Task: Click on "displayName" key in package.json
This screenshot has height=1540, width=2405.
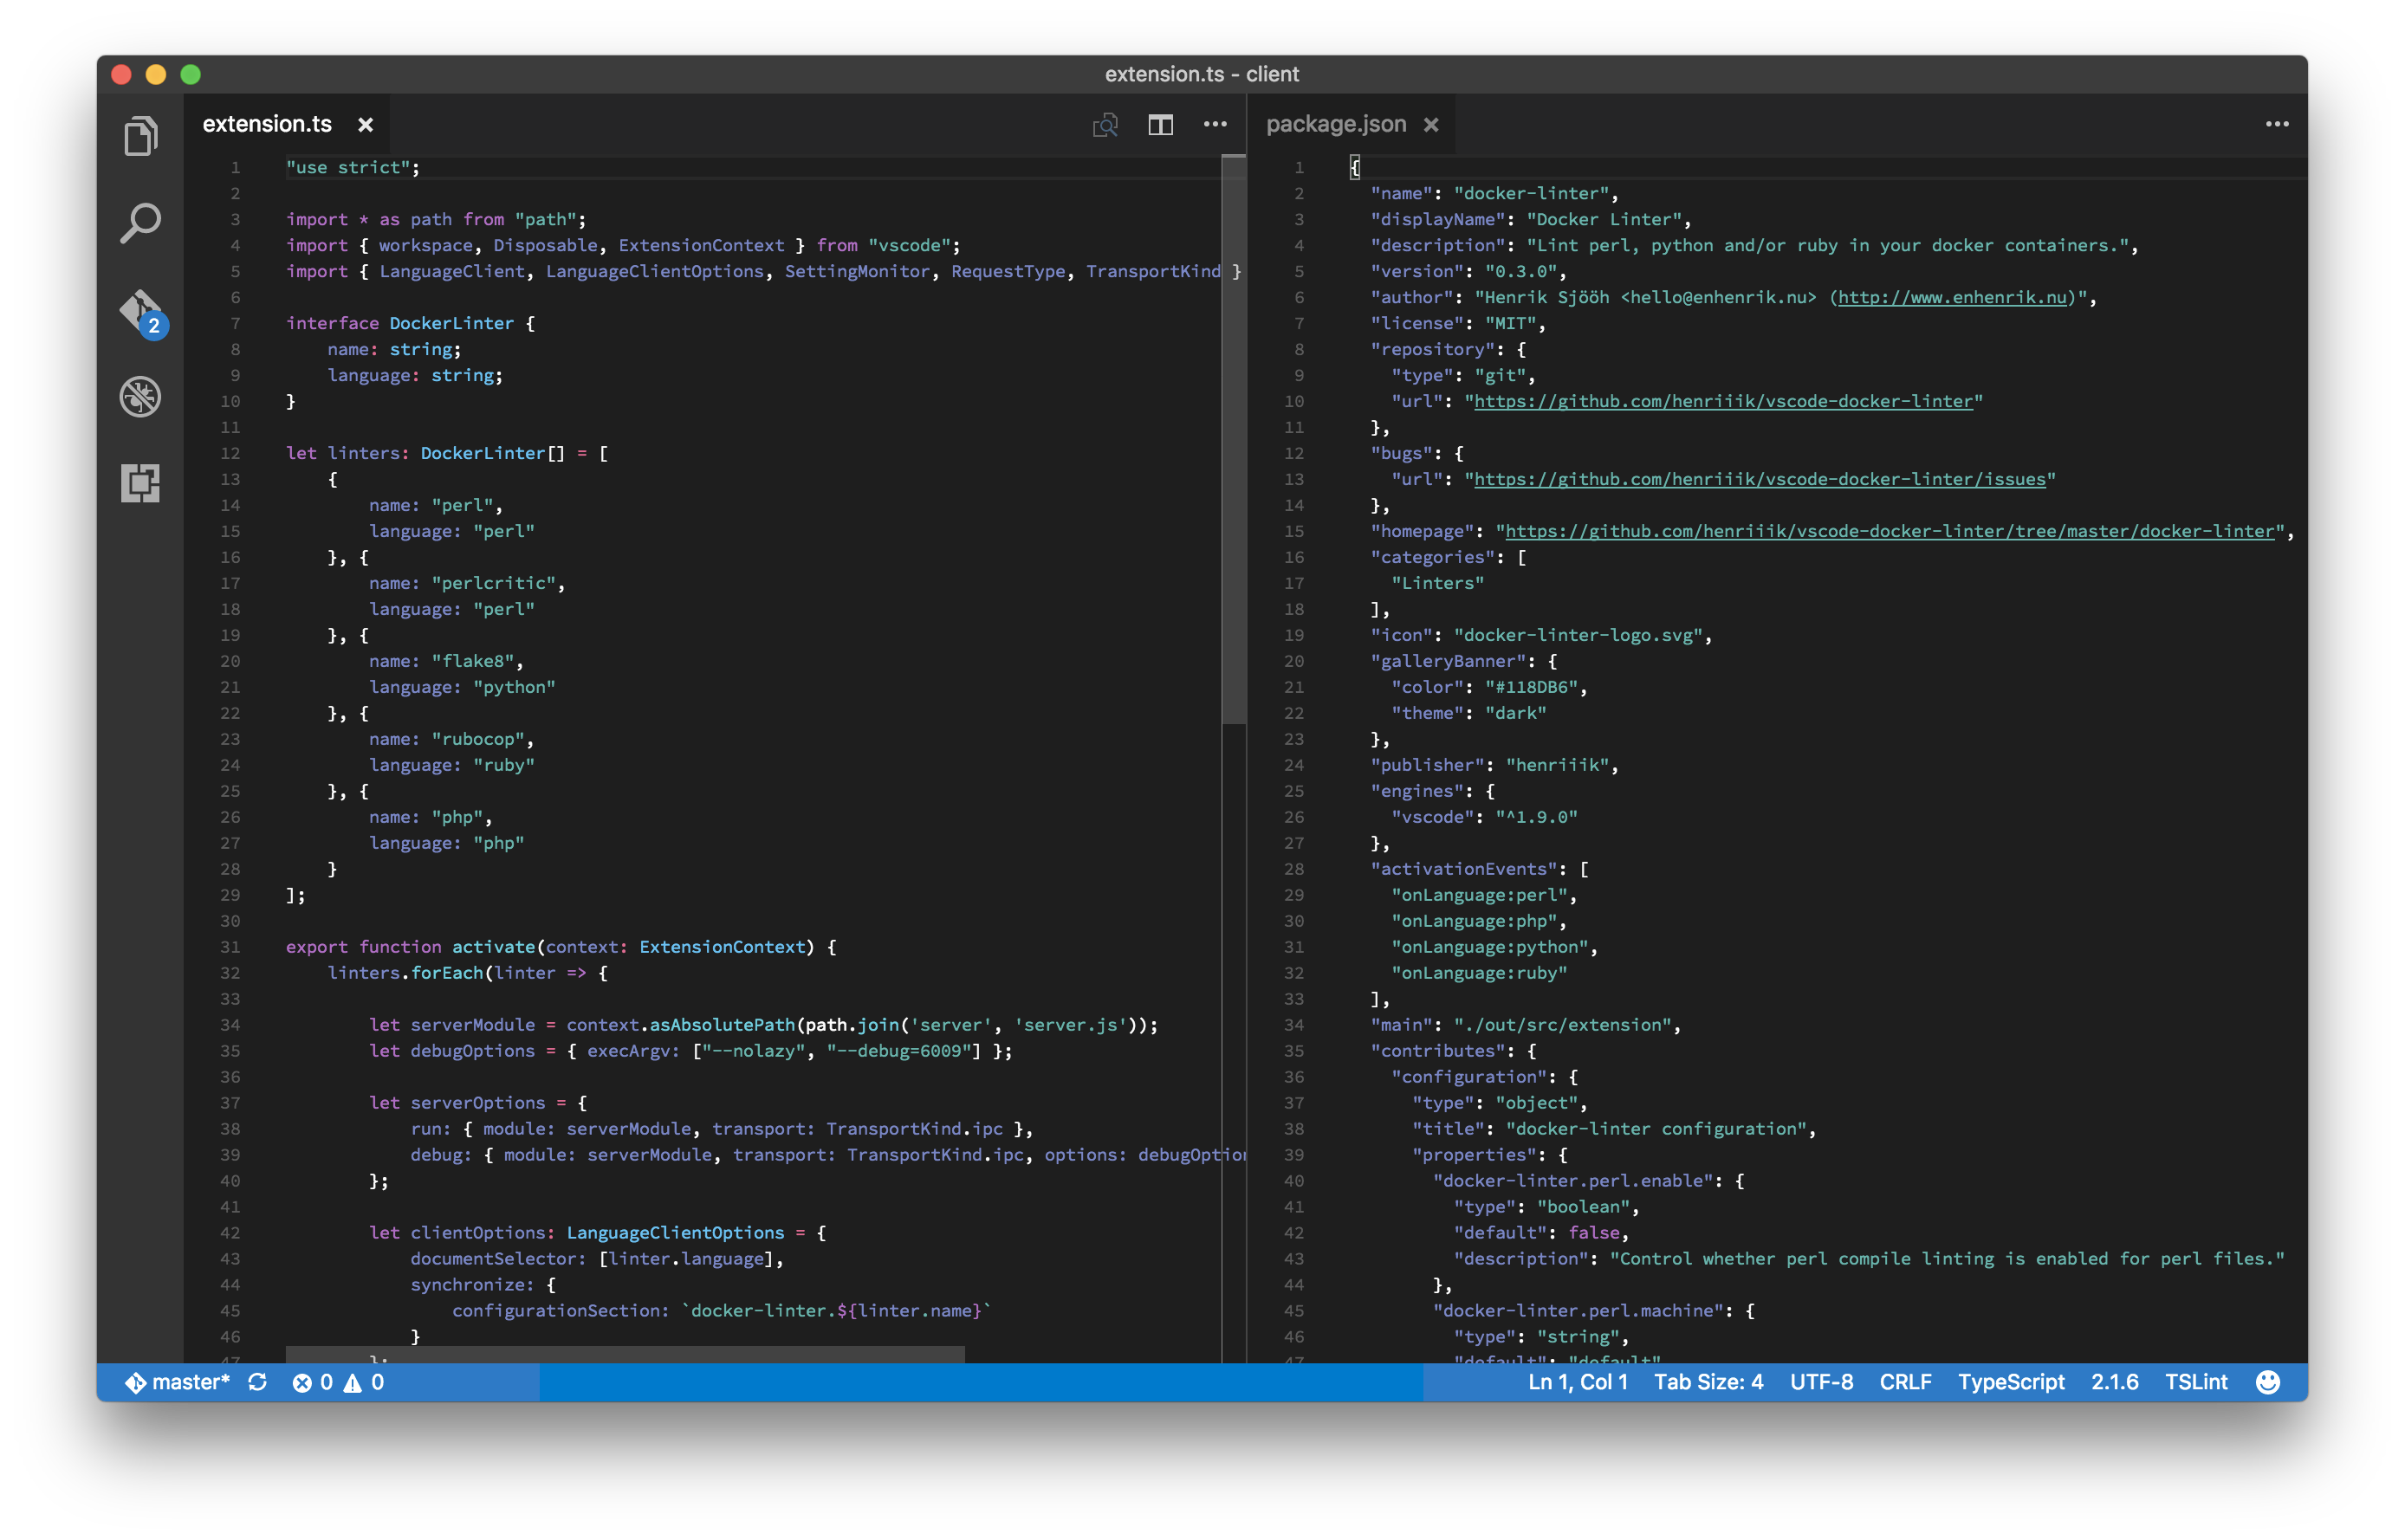Action: [1437, 219]
